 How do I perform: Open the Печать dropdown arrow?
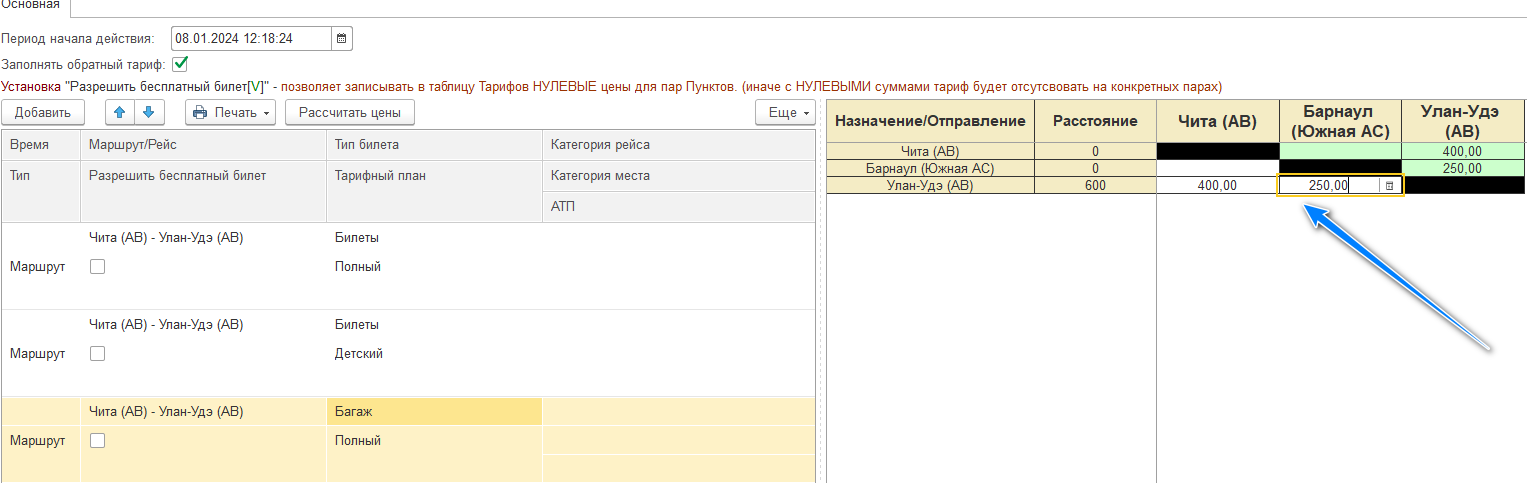[x=267, y=113]
